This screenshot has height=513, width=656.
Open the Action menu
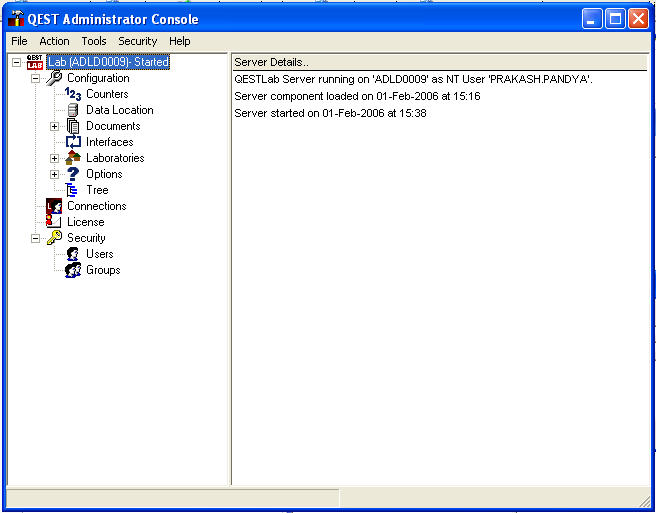pyautogui.click(x=54, y=41)
